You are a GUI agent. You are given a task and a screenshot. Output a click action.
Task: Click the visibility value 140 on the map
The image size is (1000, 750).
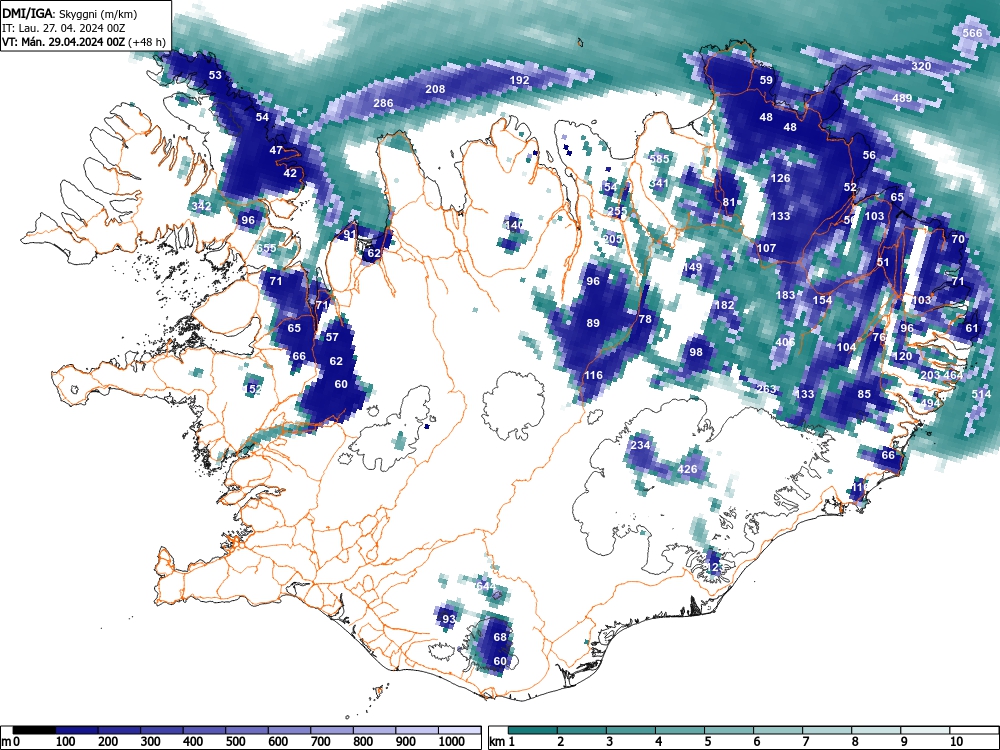[x=514, y=224]
